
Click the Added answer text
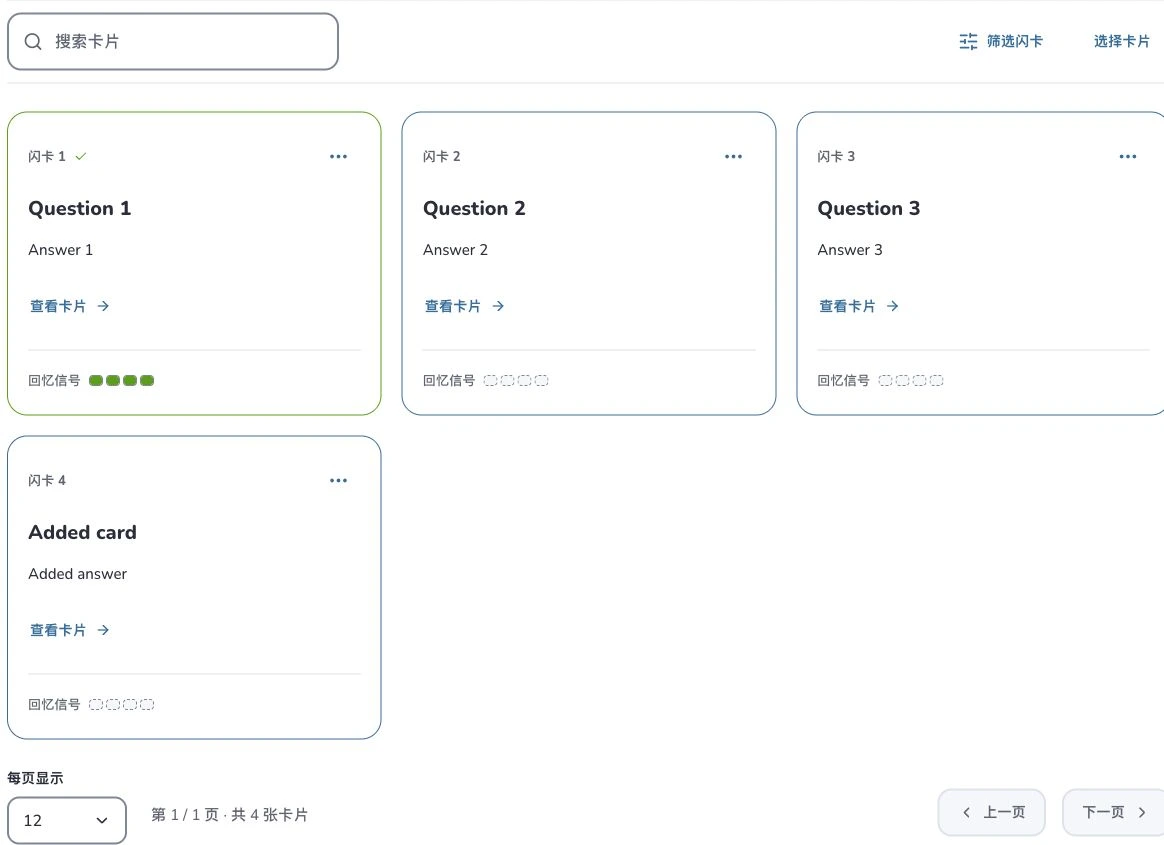[x=78, y=574]
